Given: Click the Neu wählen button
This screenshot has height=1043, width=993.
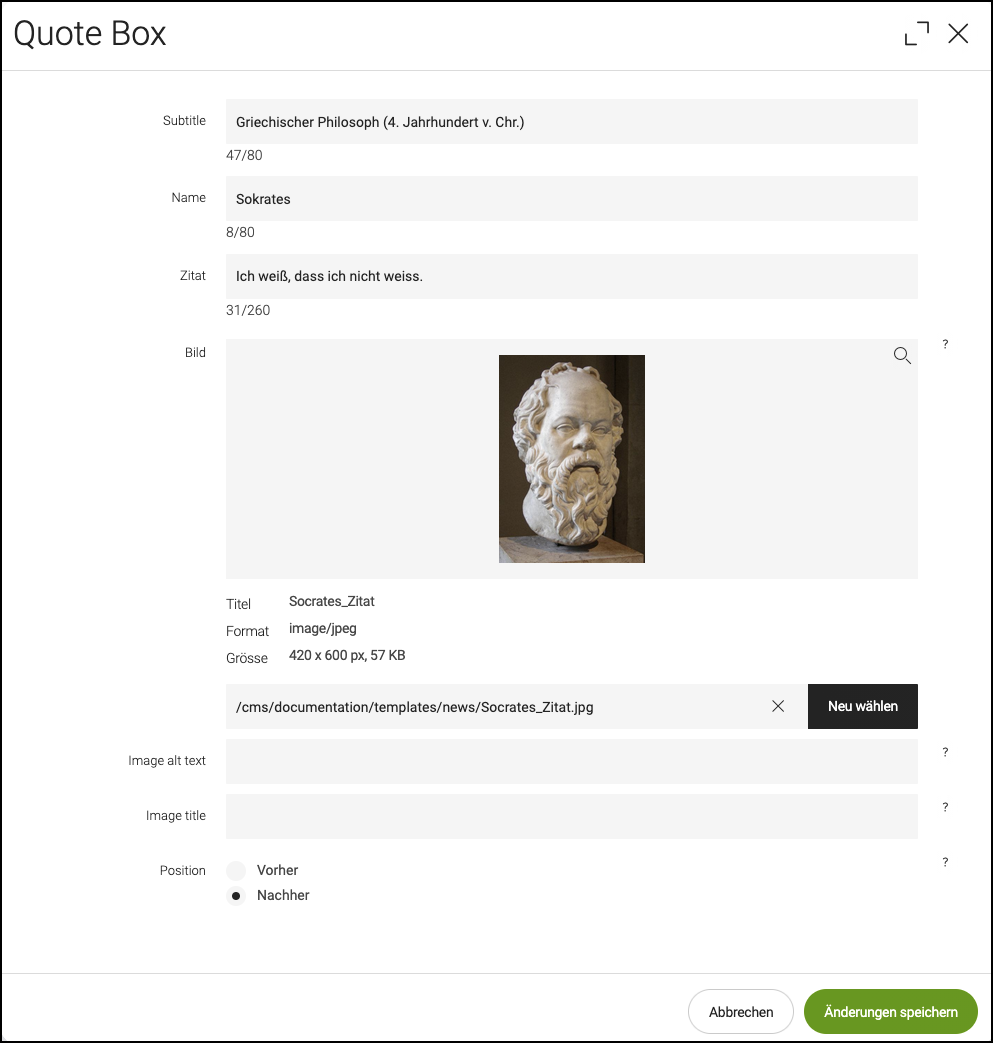Looking at the screenshot, I should (x=863, y=706).
